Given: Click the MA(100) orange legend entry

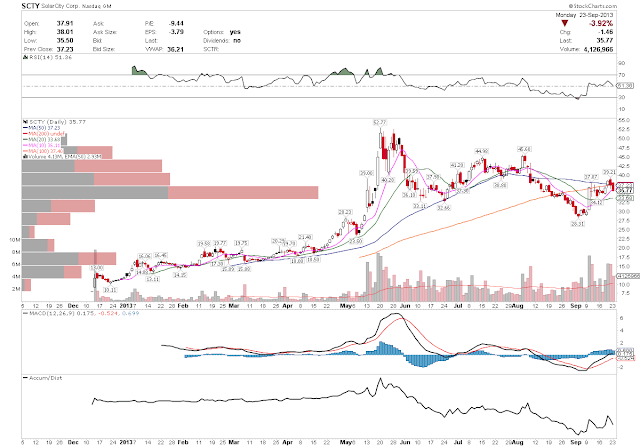Looking at the screenshot, I should point(43,151).
